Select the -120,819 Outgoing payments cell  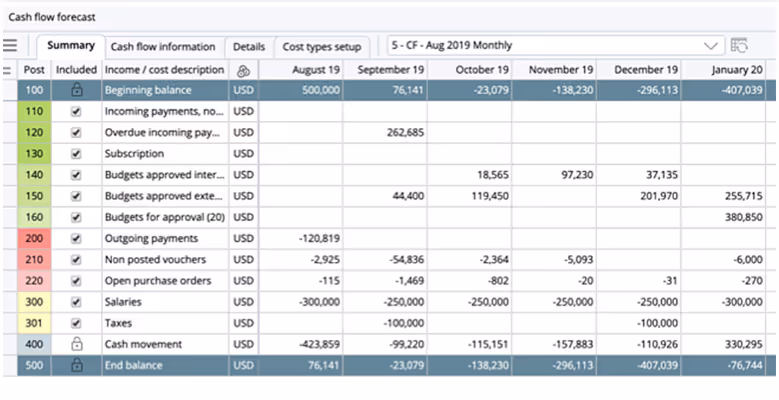[x=301, y=239]
